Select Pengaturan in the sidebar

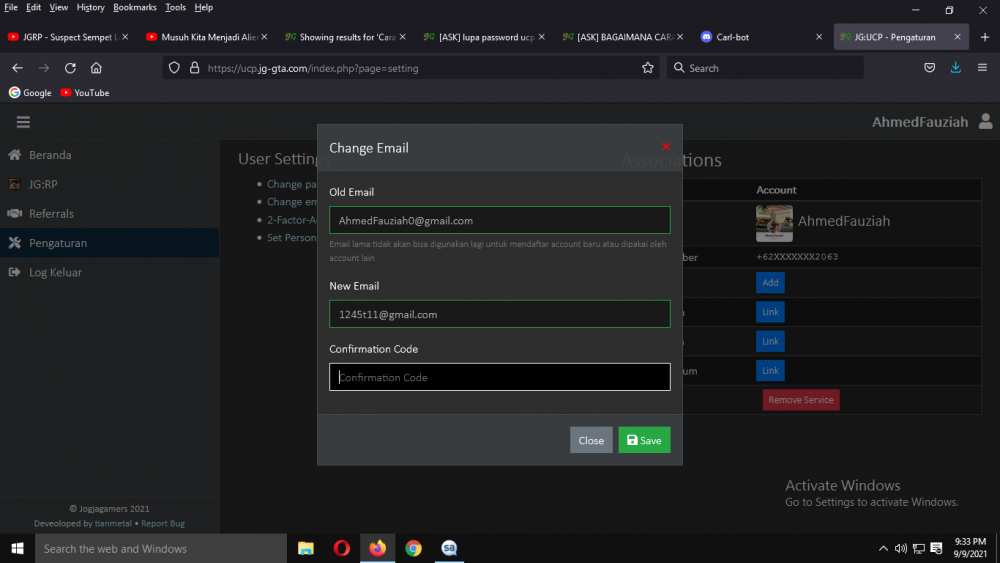109,243
